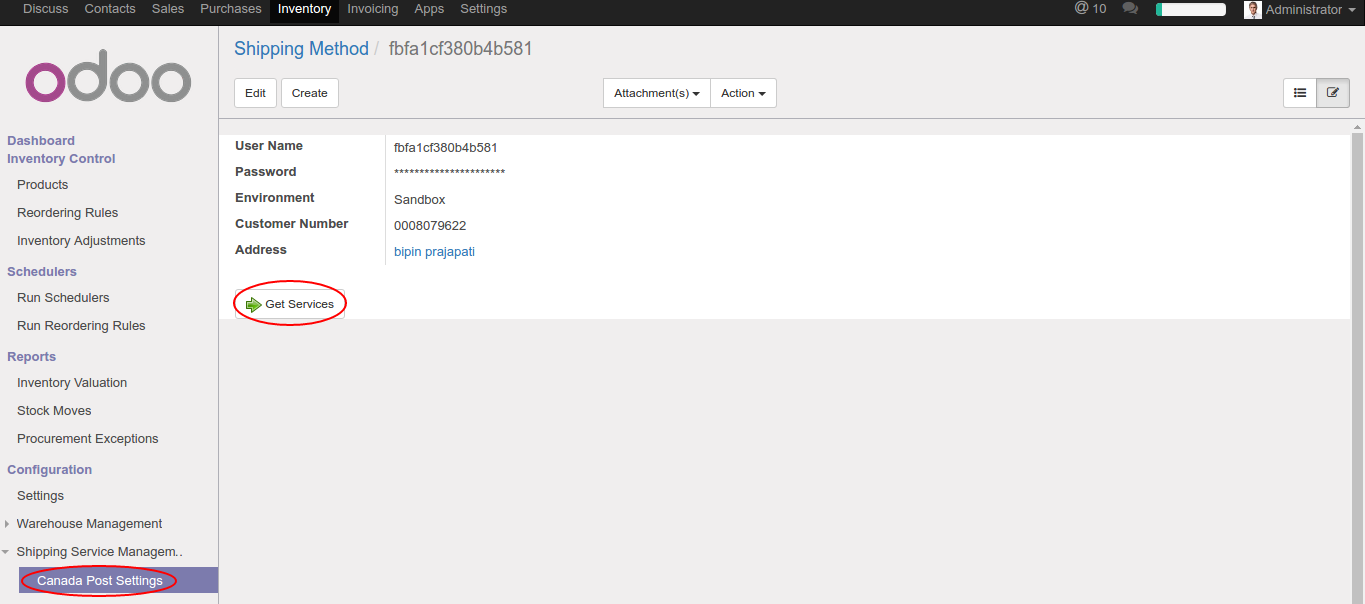The height and width of the screenshot is (604, 1365).
Task: Switch to form view icon
Action: point(1333,93)
